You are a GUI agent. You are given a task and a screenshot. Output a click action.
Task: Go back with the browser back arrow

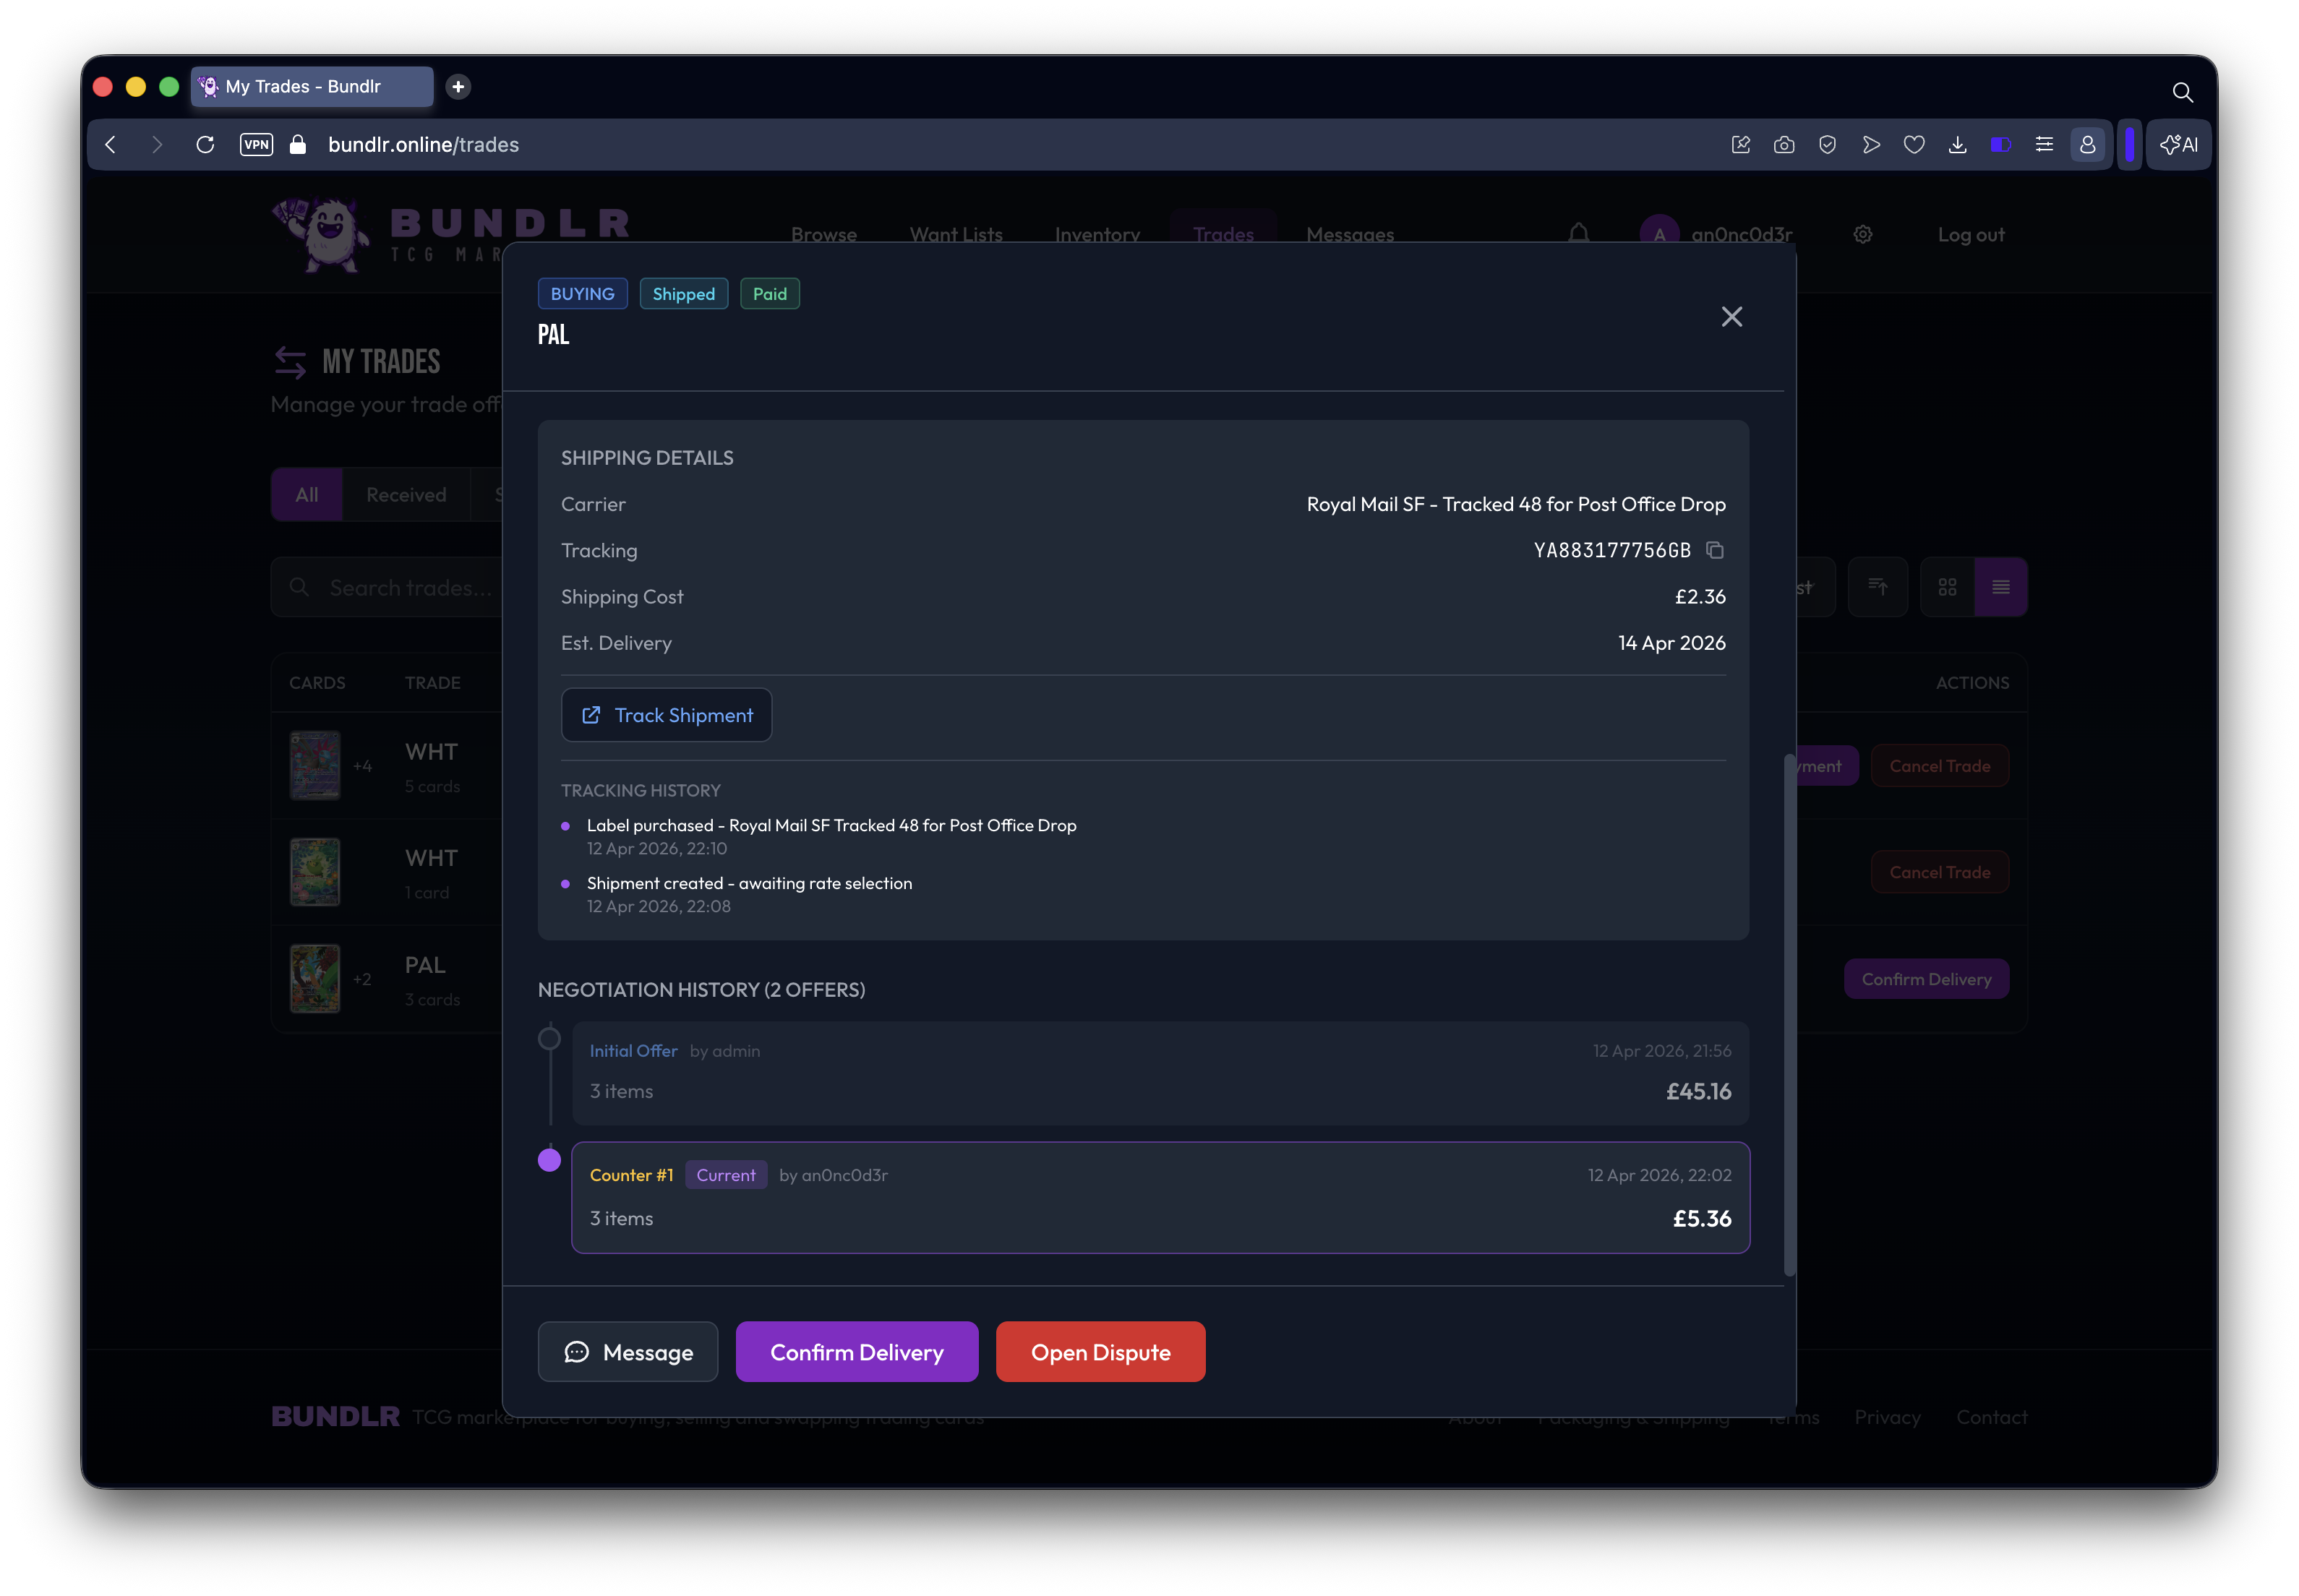point(110,145)
